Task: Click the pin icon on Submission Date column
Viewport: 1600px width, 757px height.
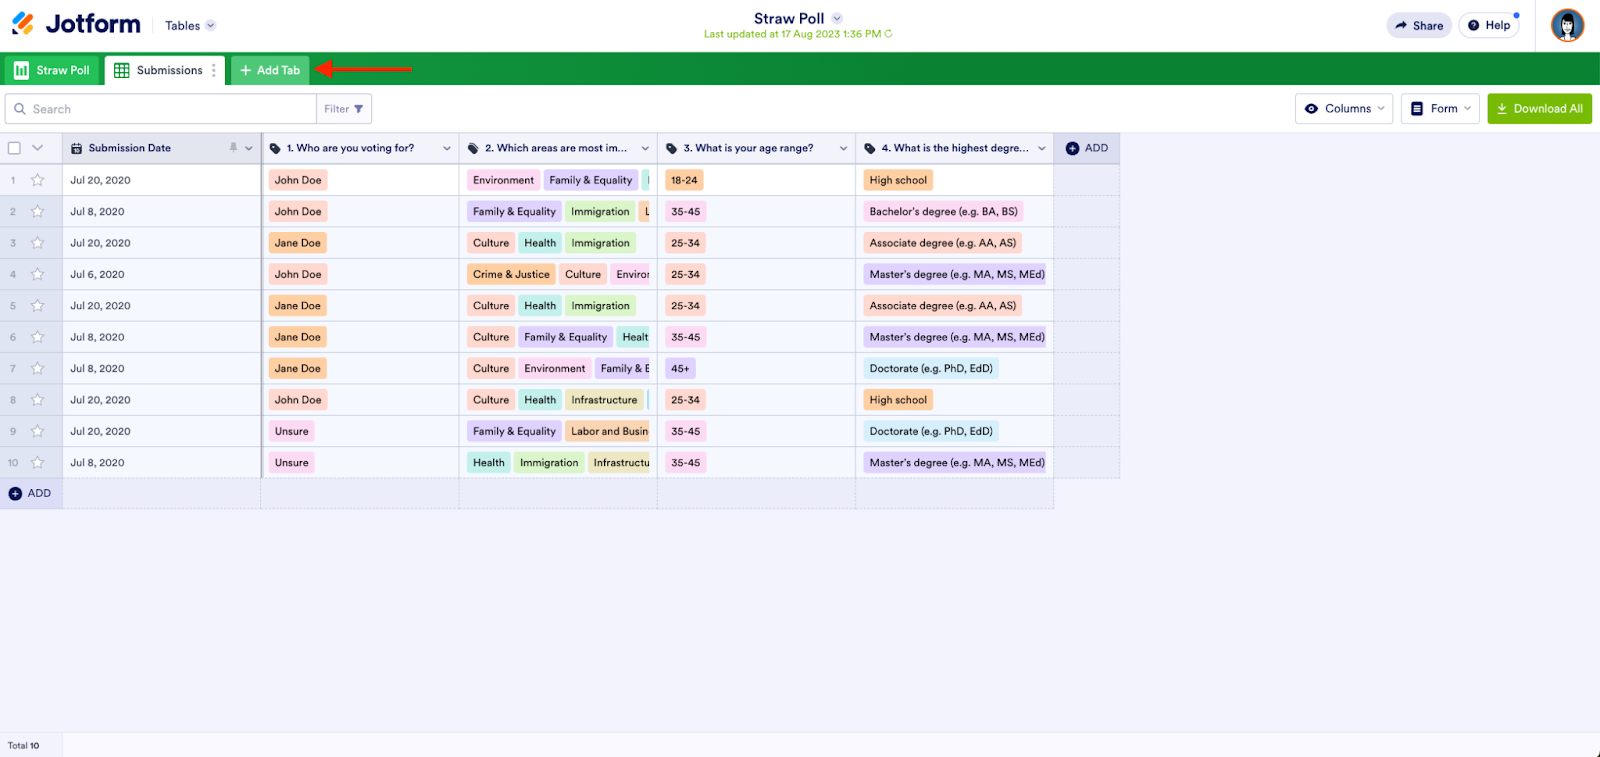Action: [233, 148]
